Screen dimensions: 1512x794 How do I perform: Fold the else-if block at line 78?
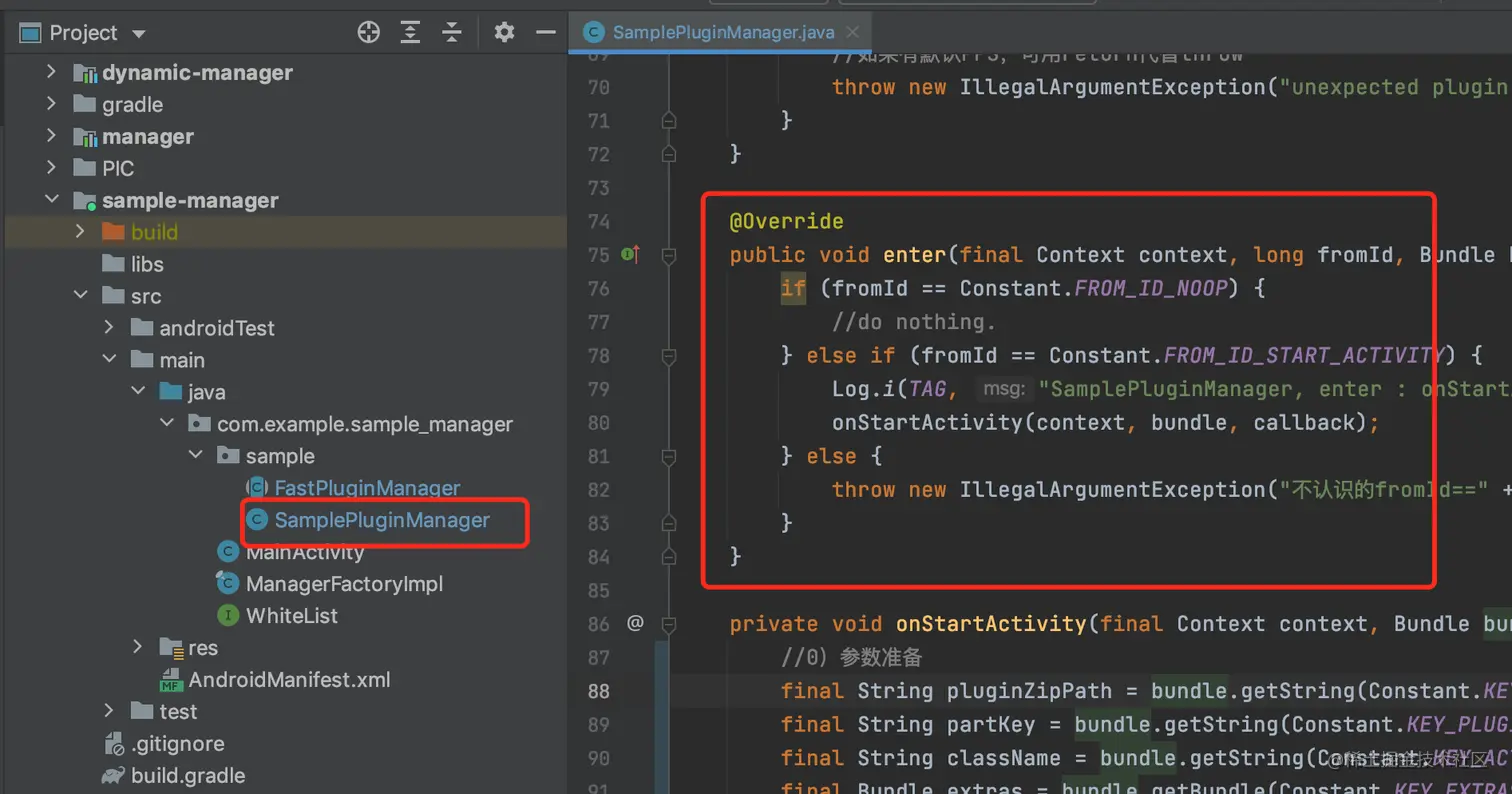coord(669,356)
